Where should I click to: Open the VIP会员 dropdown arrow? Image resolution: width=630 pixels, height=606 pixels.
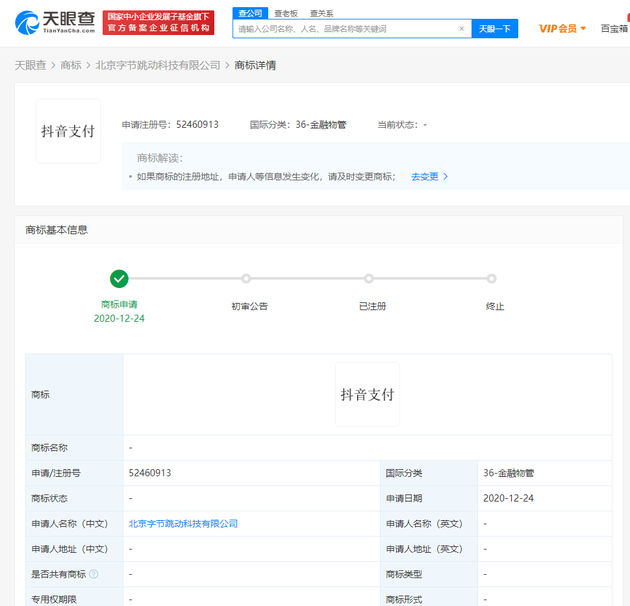583,29
